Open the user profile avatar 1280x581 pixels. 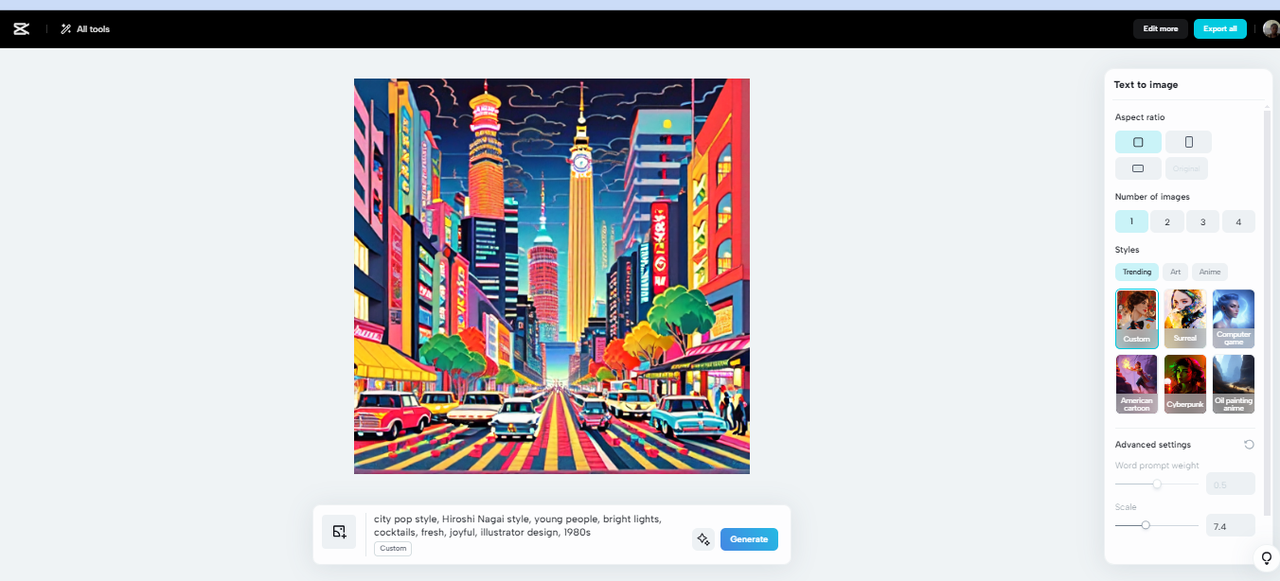tap(1271, 29)
